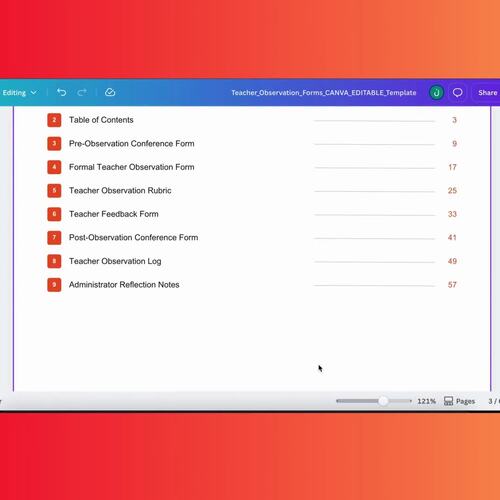Screen dimensions: 500x500
Task: Select the number 6 badge icon
Action: [54, 214]
